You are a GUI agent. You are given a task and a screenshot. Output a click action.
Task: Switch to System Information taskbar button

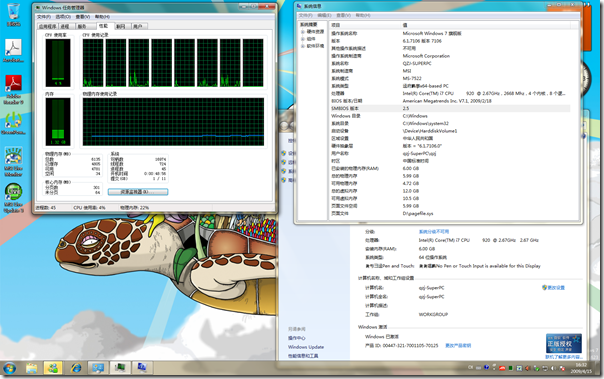[x=142, y=368]
